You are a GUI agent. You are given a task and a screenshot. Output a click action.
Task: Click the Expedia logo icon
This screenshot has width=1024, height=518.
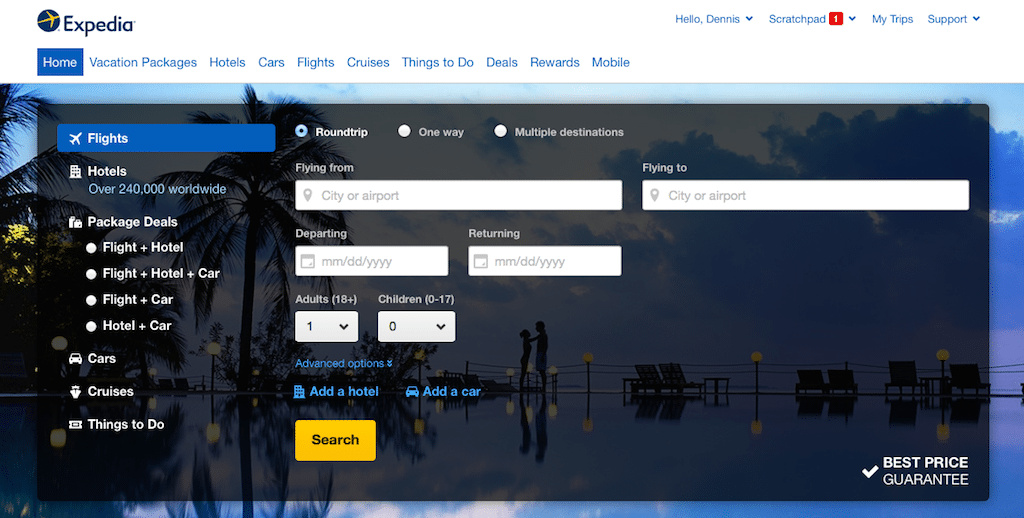[48, 20]
